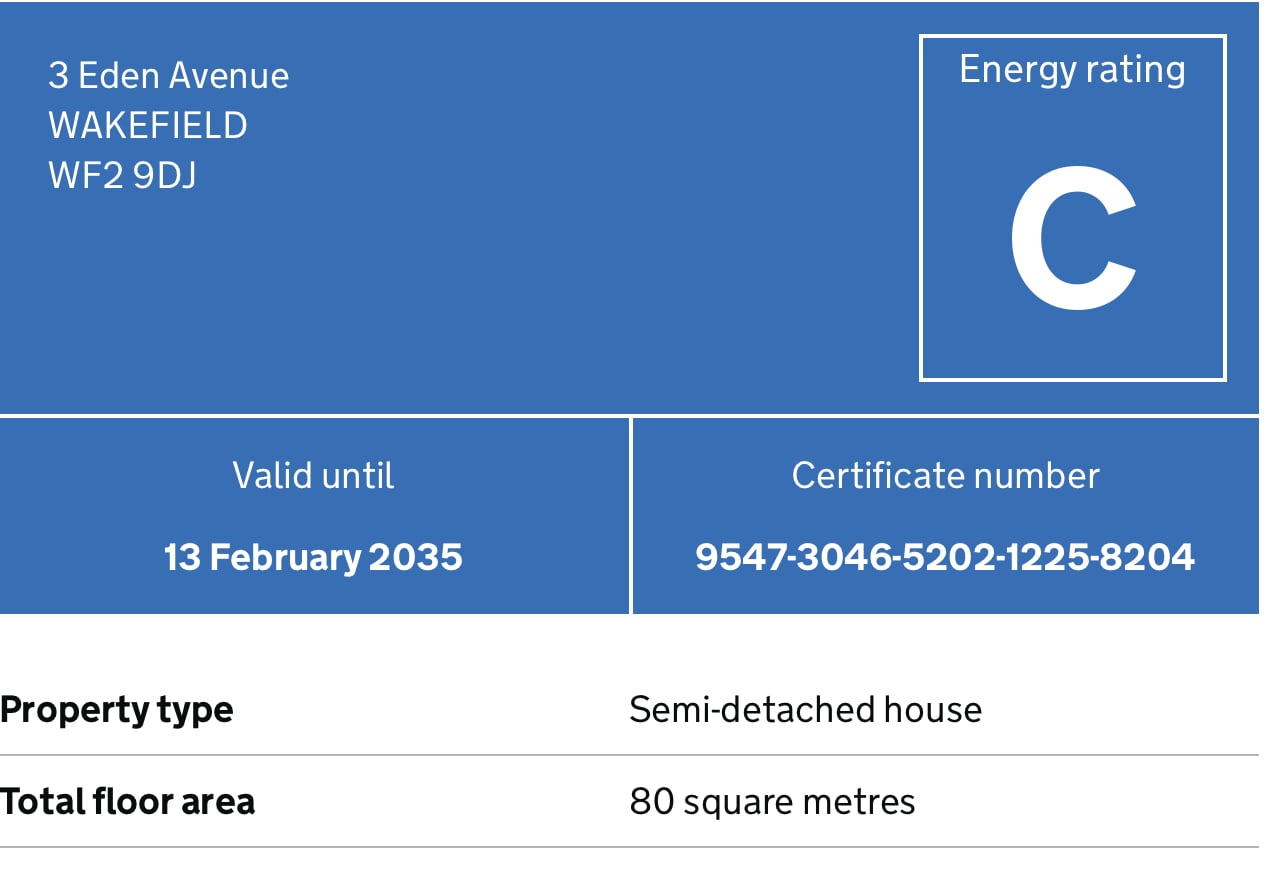Select the "80 square metres" value
1276x884 pixels.
[772, 802]
